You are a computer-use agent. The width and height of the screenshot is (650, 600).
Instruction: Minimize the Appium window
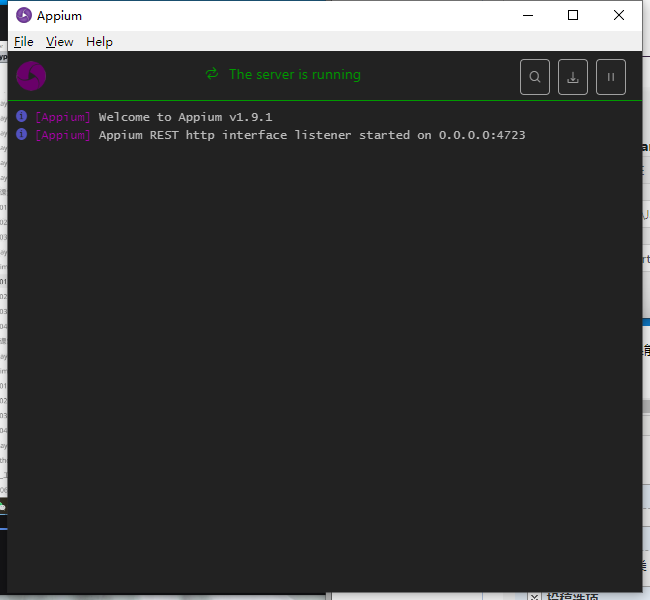[528, 15]
